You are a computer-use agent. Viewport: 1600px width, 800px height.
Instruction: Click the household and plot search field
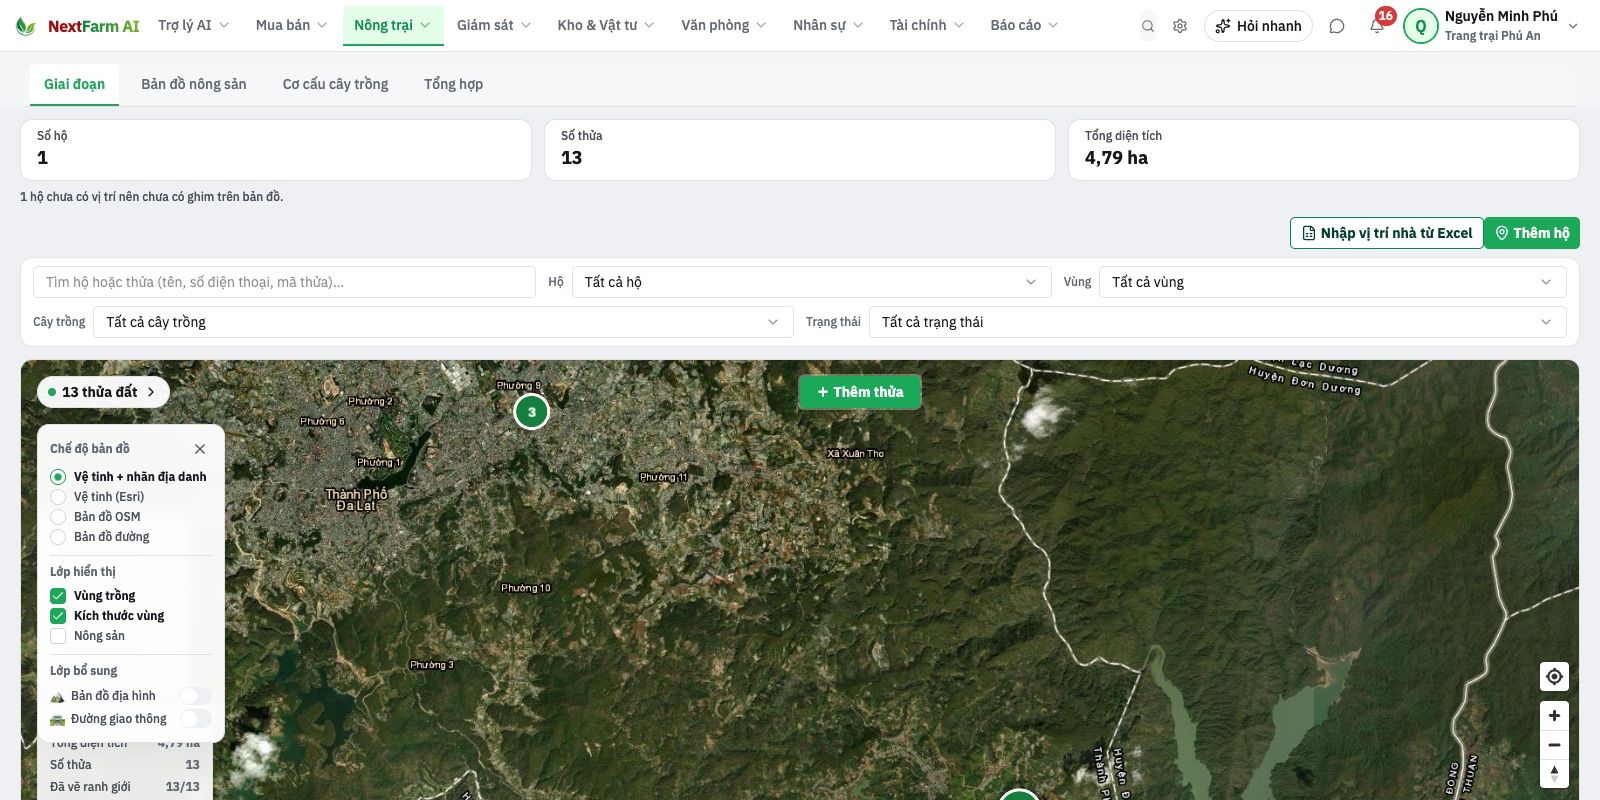pos(284,282)
